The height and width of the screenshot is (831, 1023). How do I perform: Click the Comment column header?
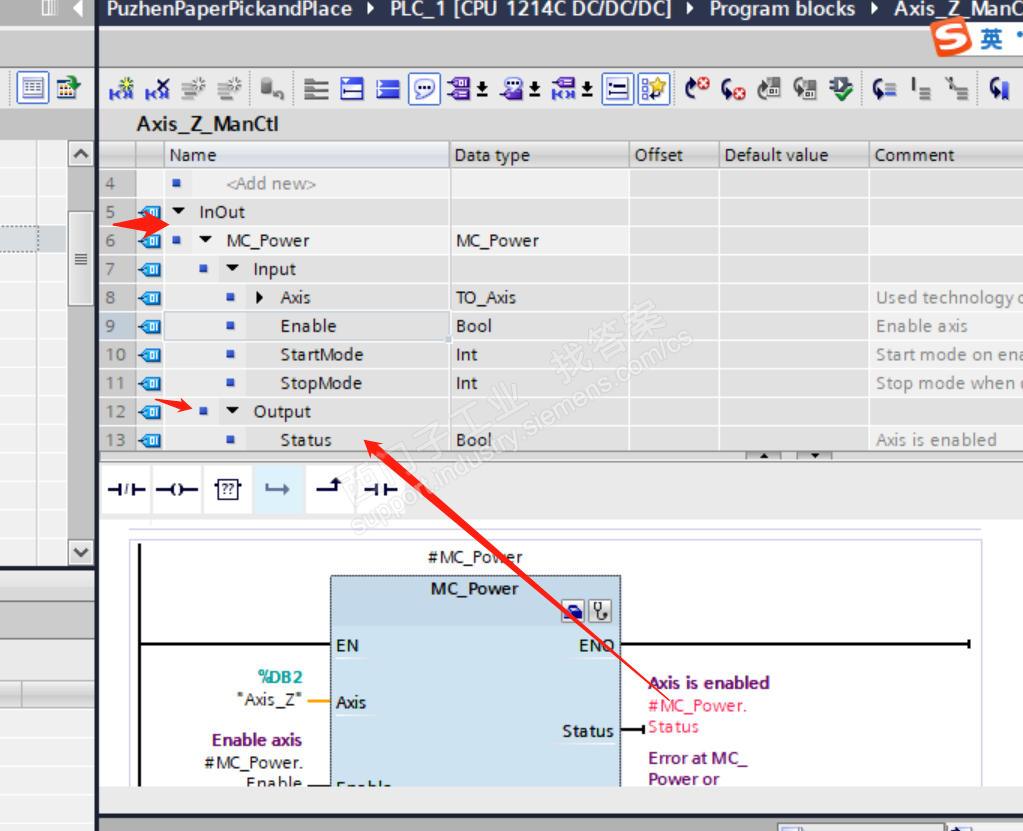[x=946, y=155]
